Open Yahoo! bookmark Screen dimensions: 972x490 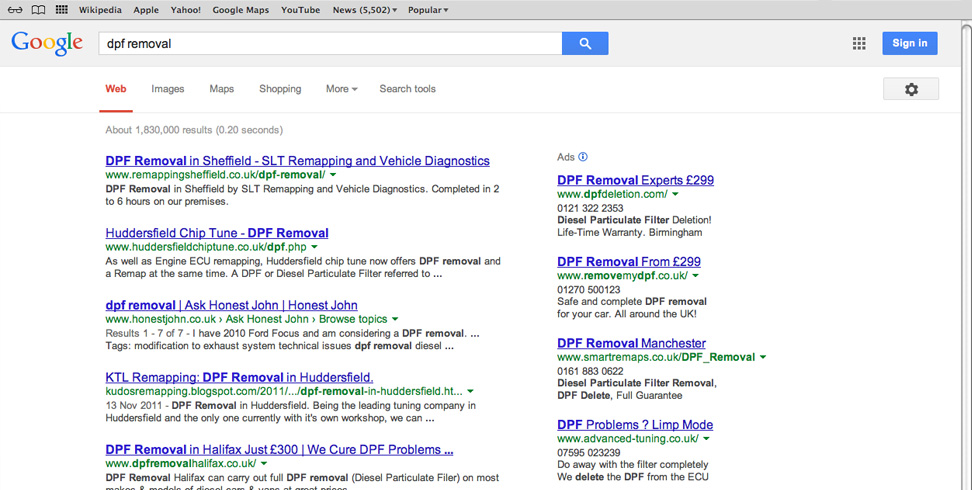point(186,10)
